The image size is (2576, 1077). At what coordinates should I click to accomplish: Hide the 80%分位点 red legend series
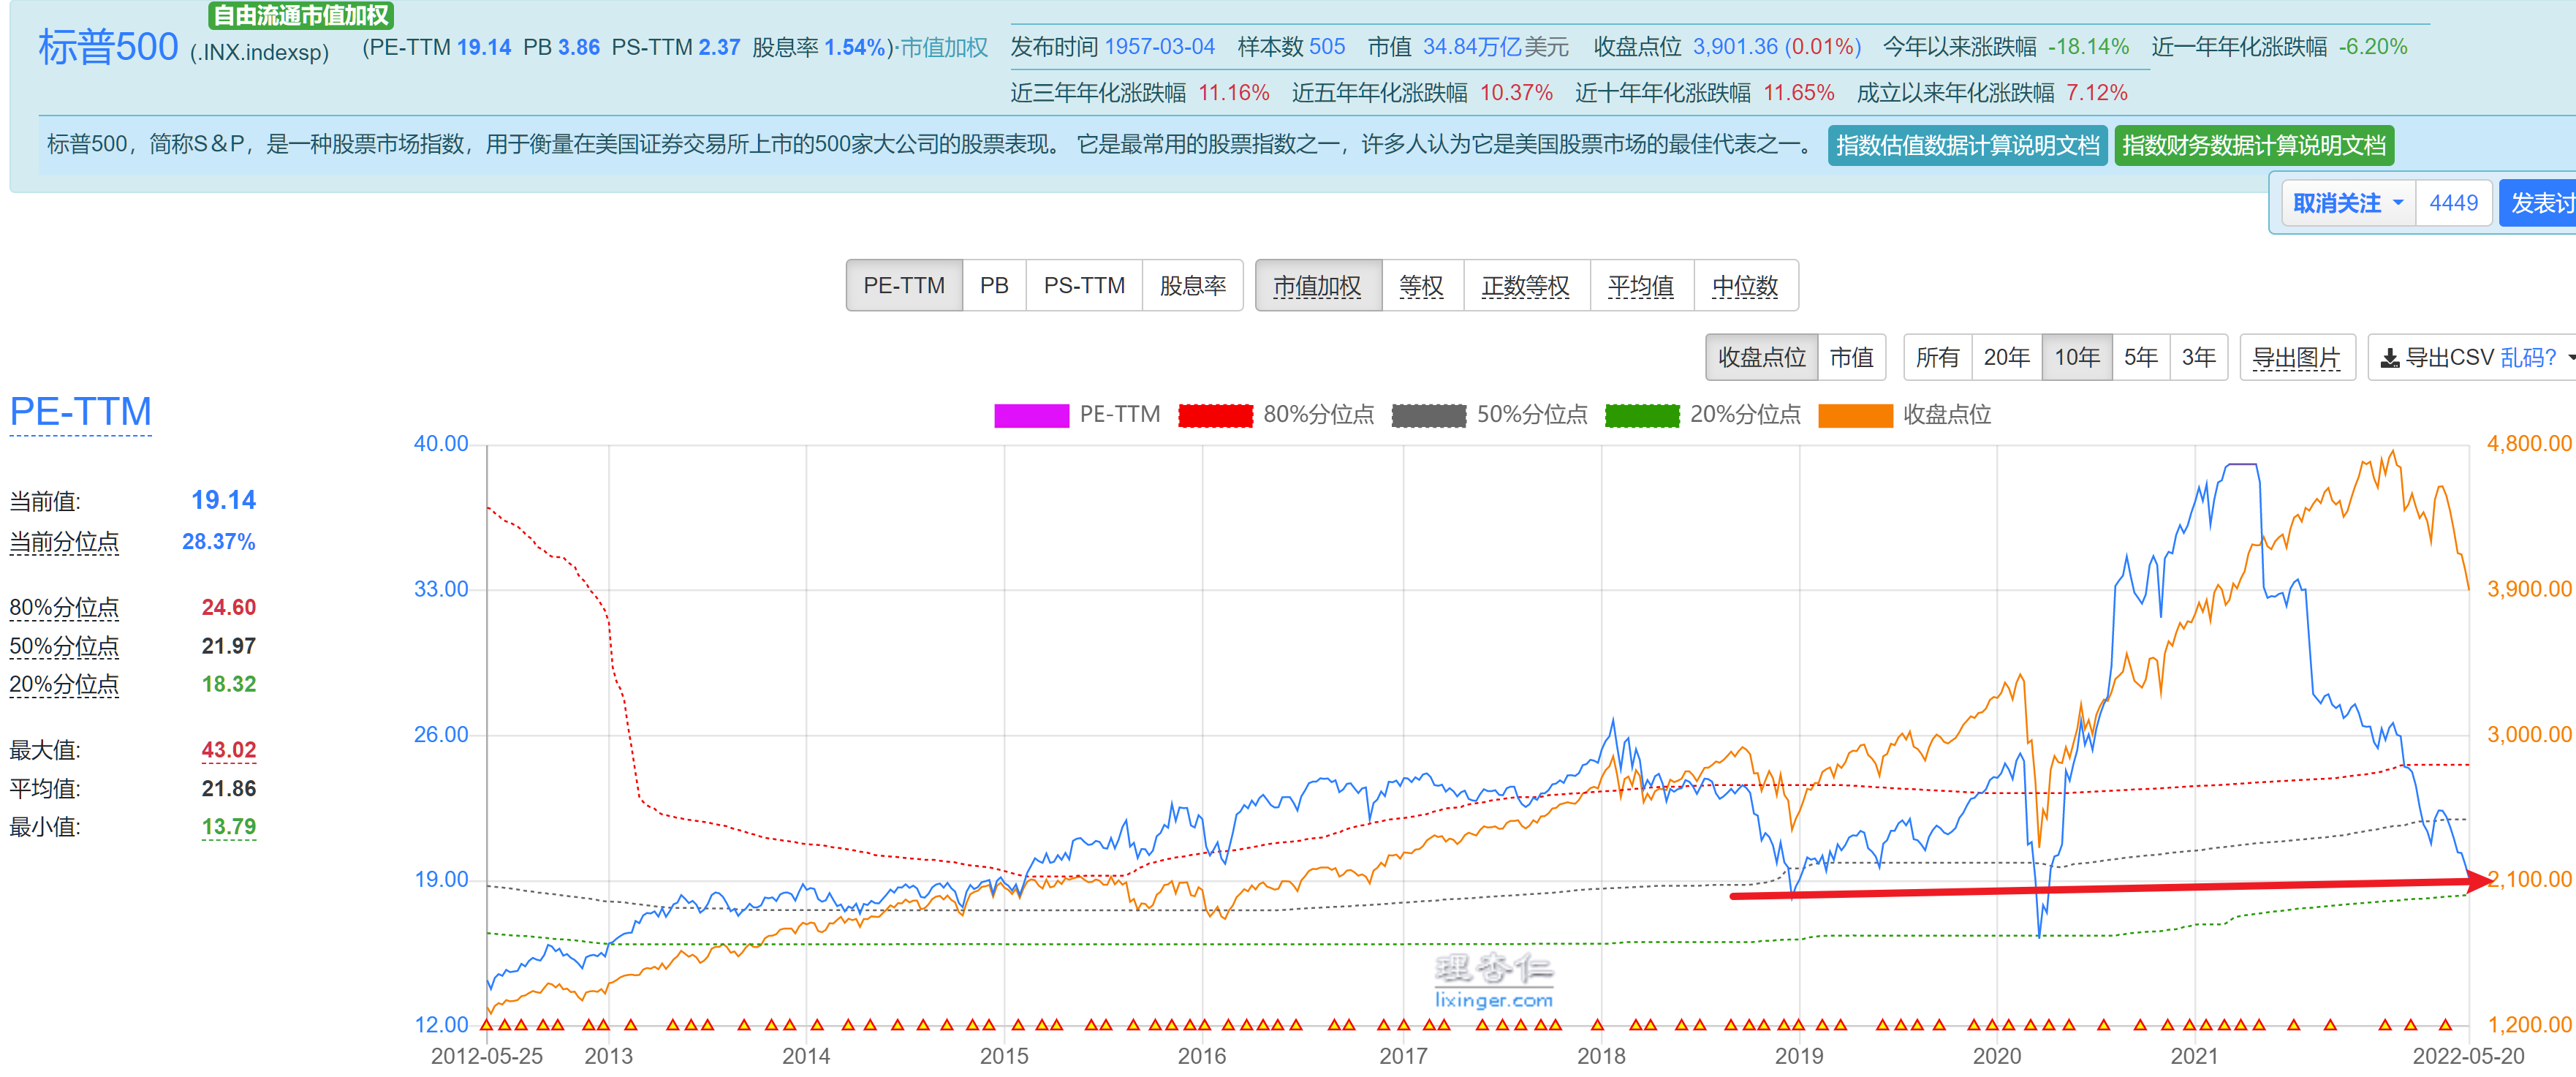pos(1215,415)
